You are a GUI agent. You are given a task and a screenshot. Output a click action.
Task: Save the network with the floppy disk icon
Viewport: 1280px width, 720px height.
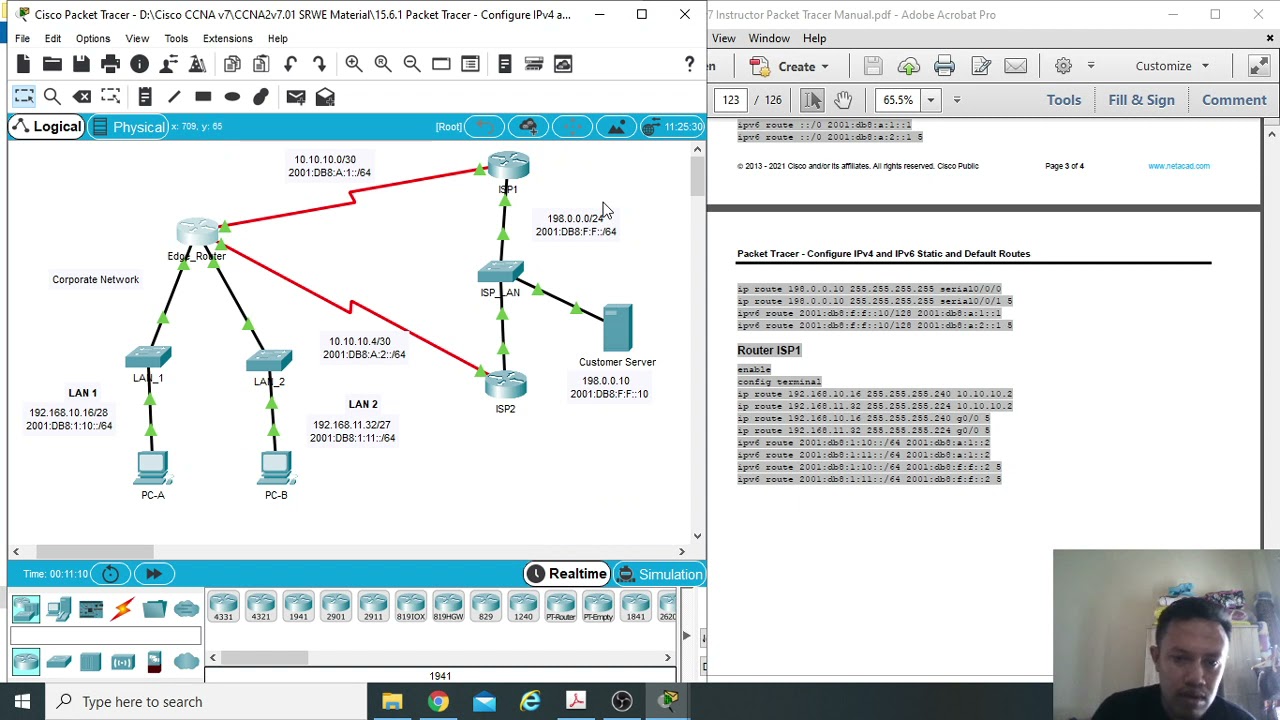tap(81, 64)
